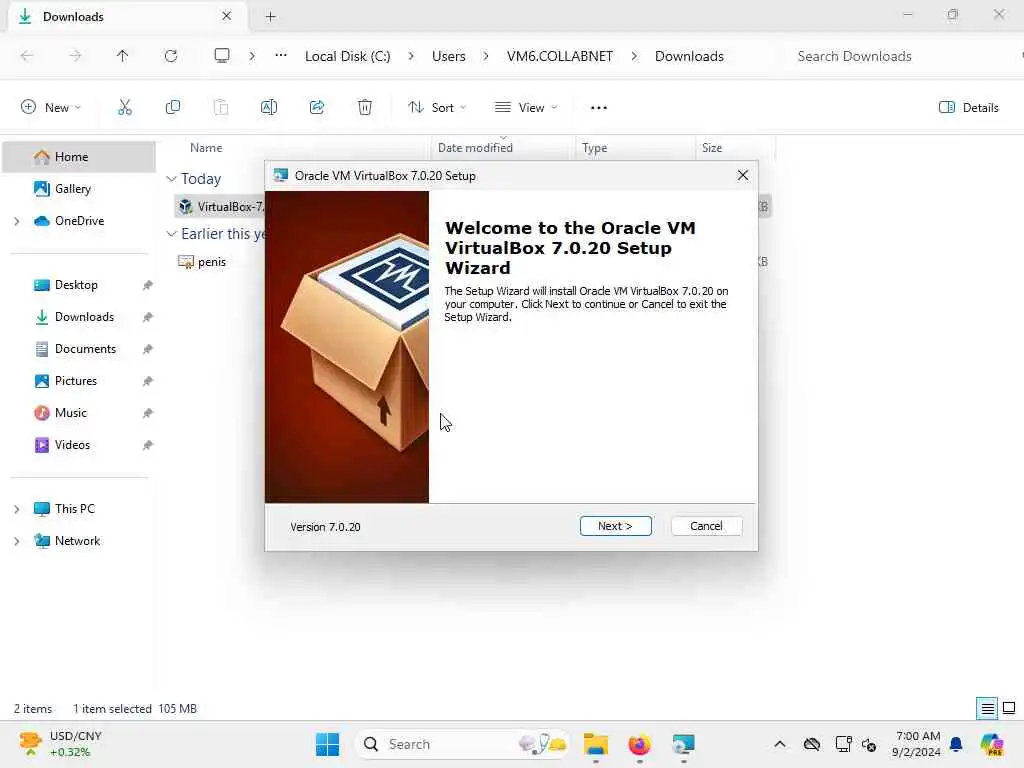This screenshot has height=768, width=1024.
Task: Show hidden system tray icons
Action: pos(780,744)
